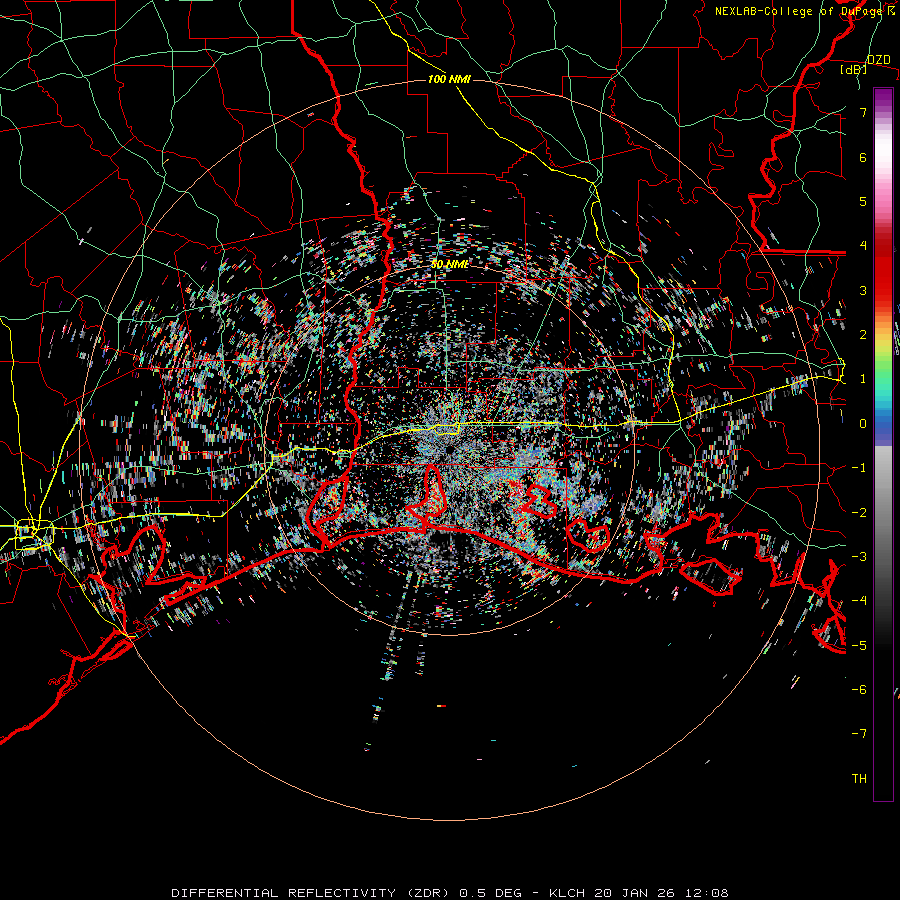Screen dimensions: 900x900
Task: Click the 5 value on color scale
Action: 863,201
